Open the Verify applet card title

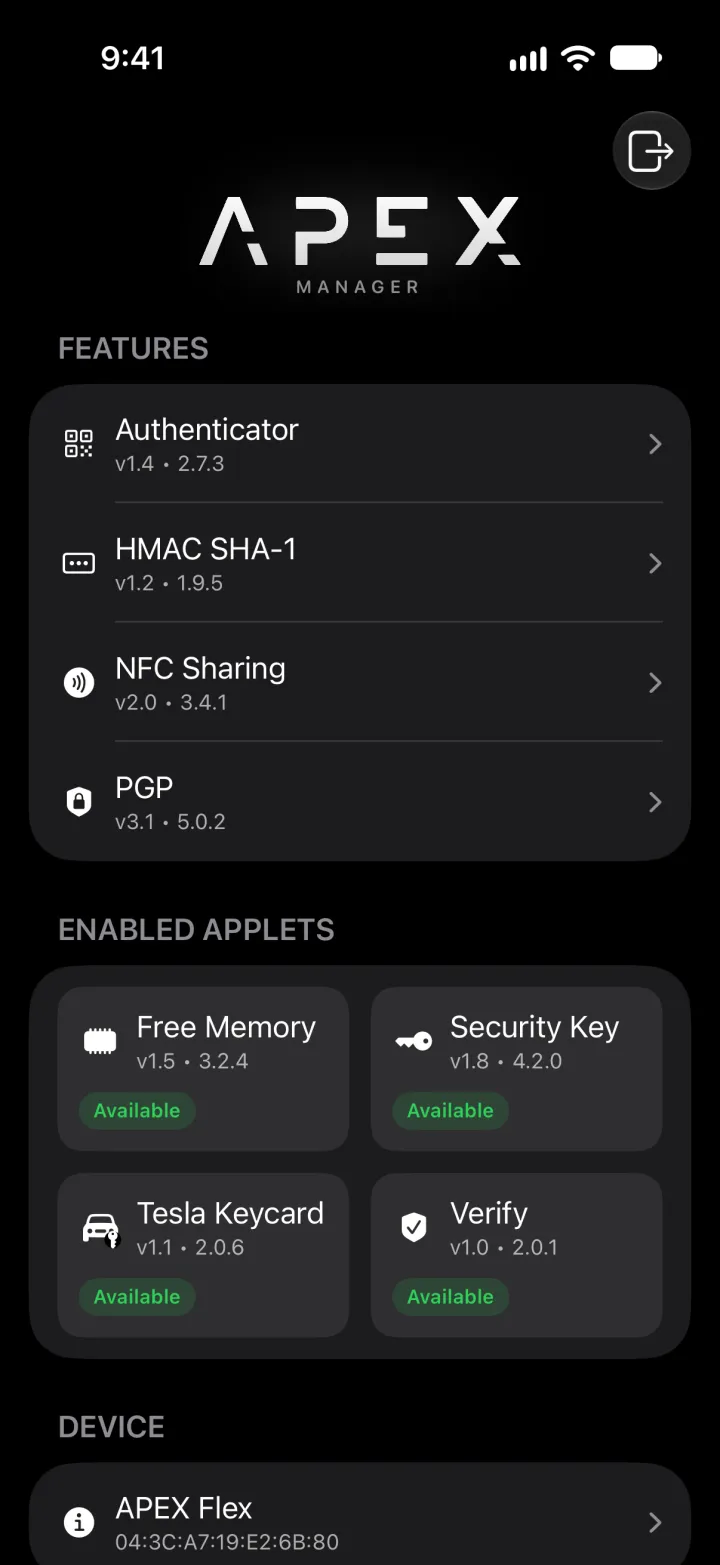[488, 1213]
